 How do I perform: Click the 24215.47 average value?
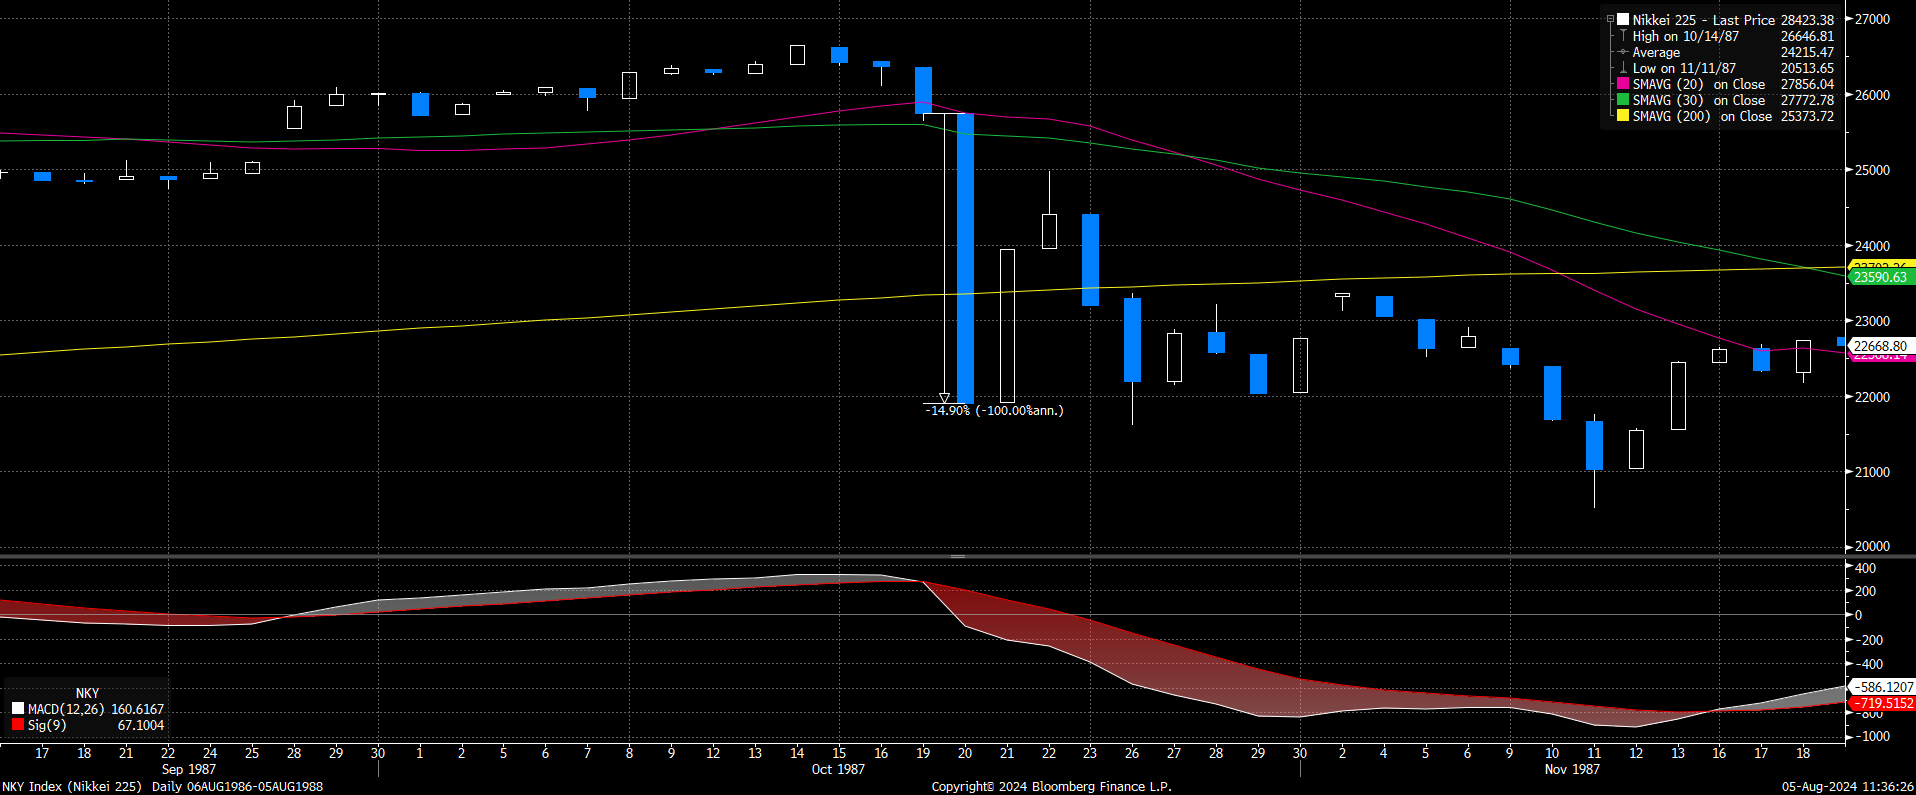tap(1807, 52)
